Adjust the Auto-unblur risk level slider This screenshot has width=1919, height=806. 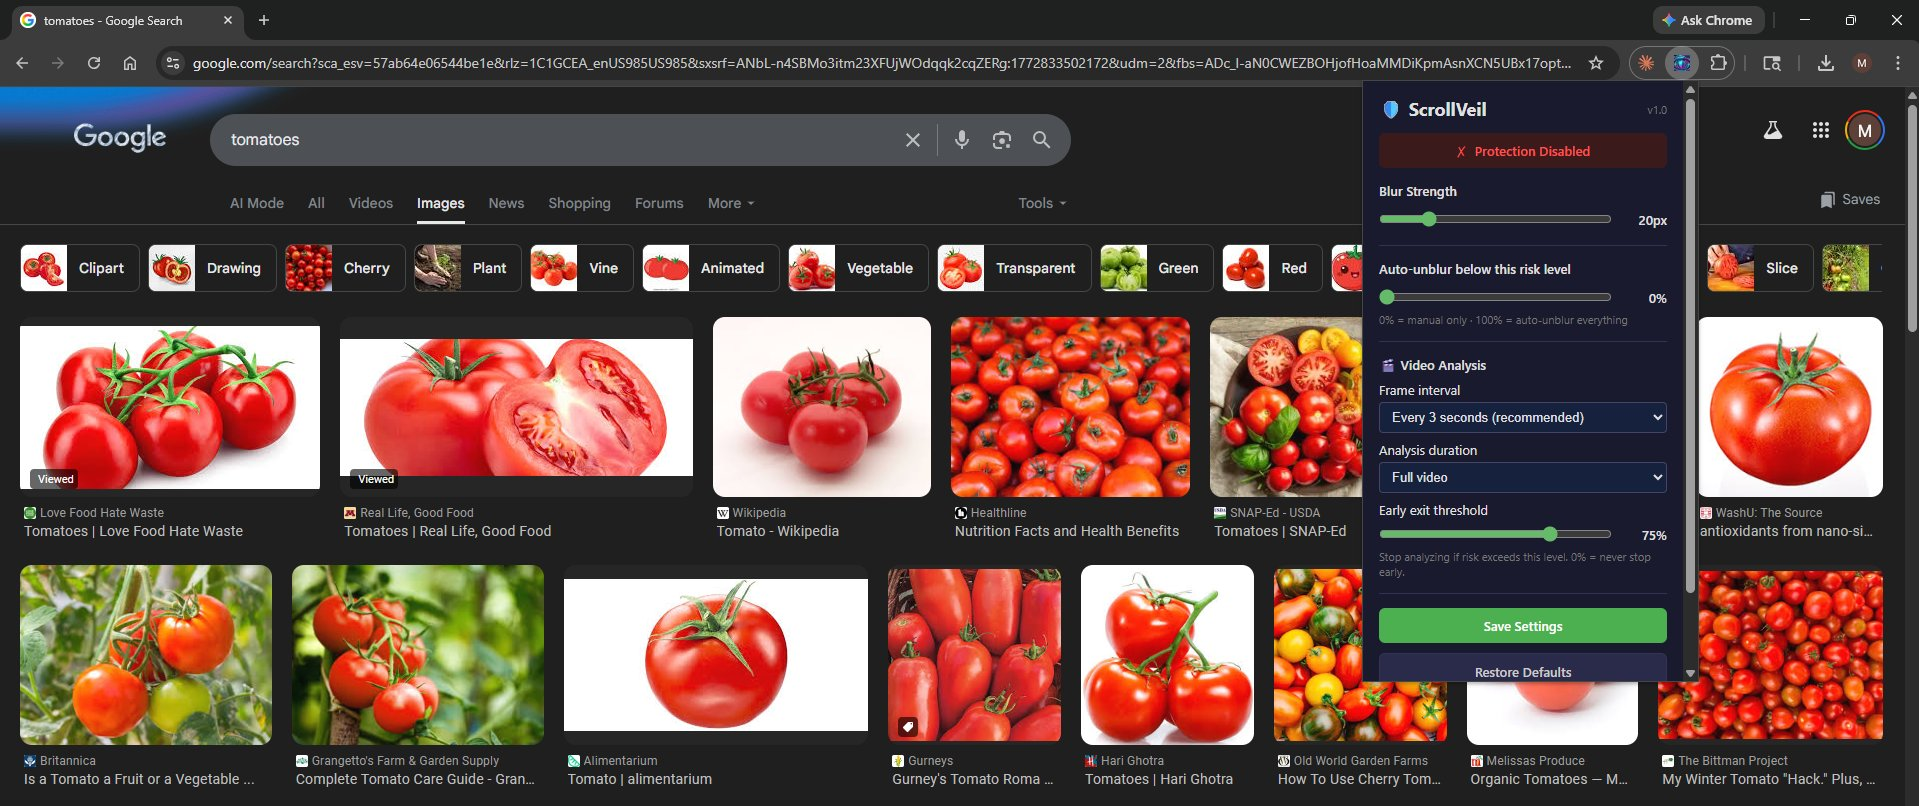point(1495,297)
